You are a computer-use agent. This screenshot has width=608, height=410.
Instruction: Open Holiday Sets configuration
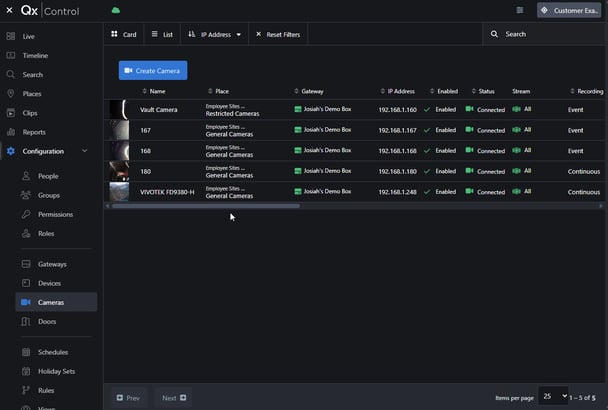point(56,371)
